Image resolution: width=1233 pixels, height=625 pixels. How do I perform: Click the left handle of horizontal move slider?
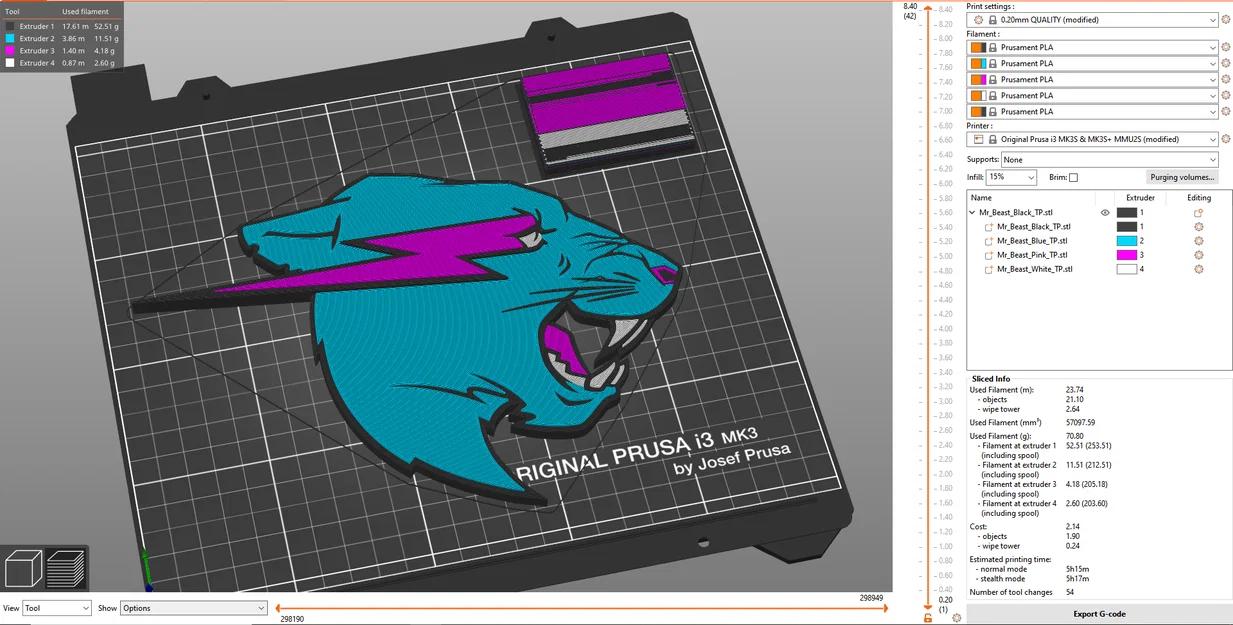(279, 608)
